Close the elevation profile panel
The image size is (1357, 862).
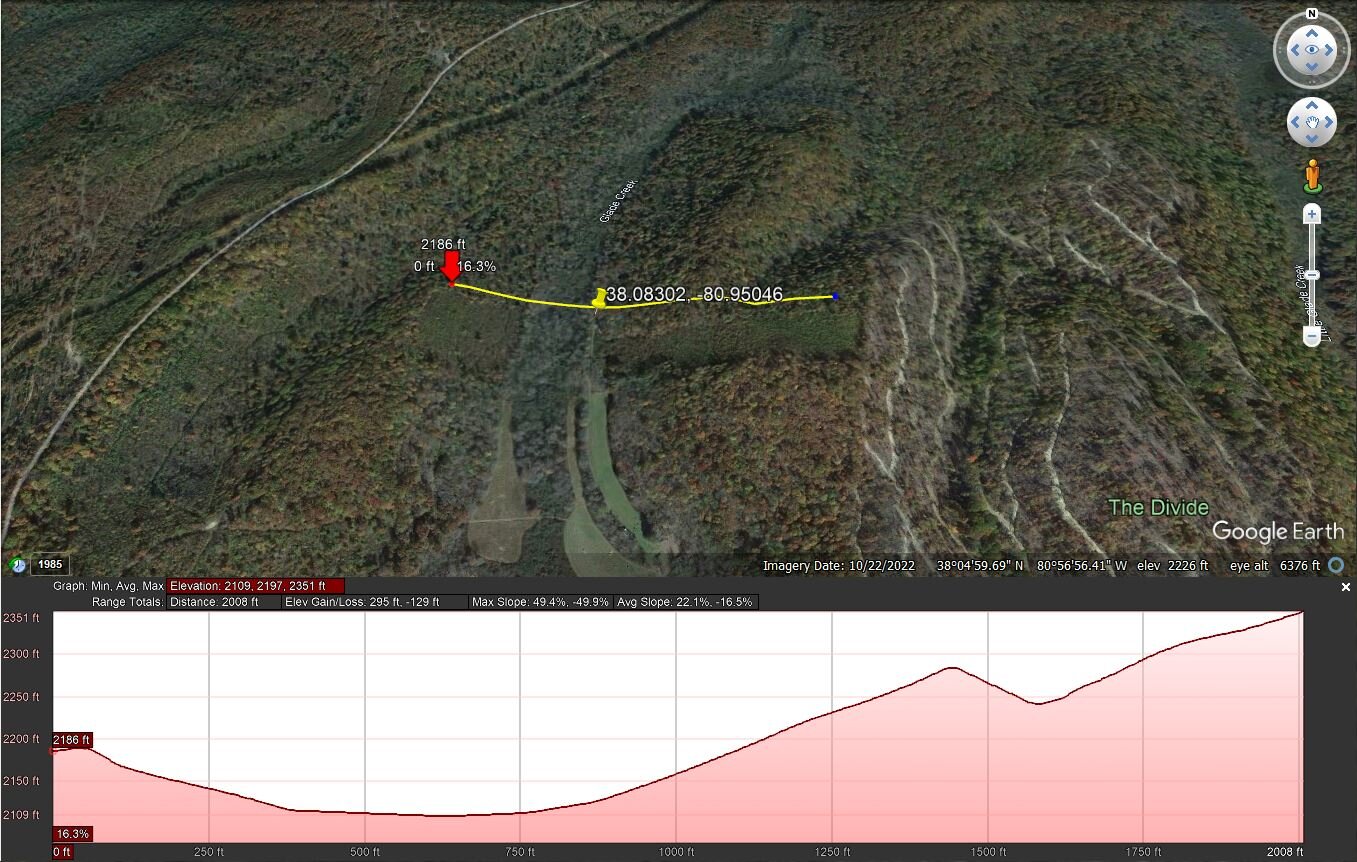[x=1346, y=588]
